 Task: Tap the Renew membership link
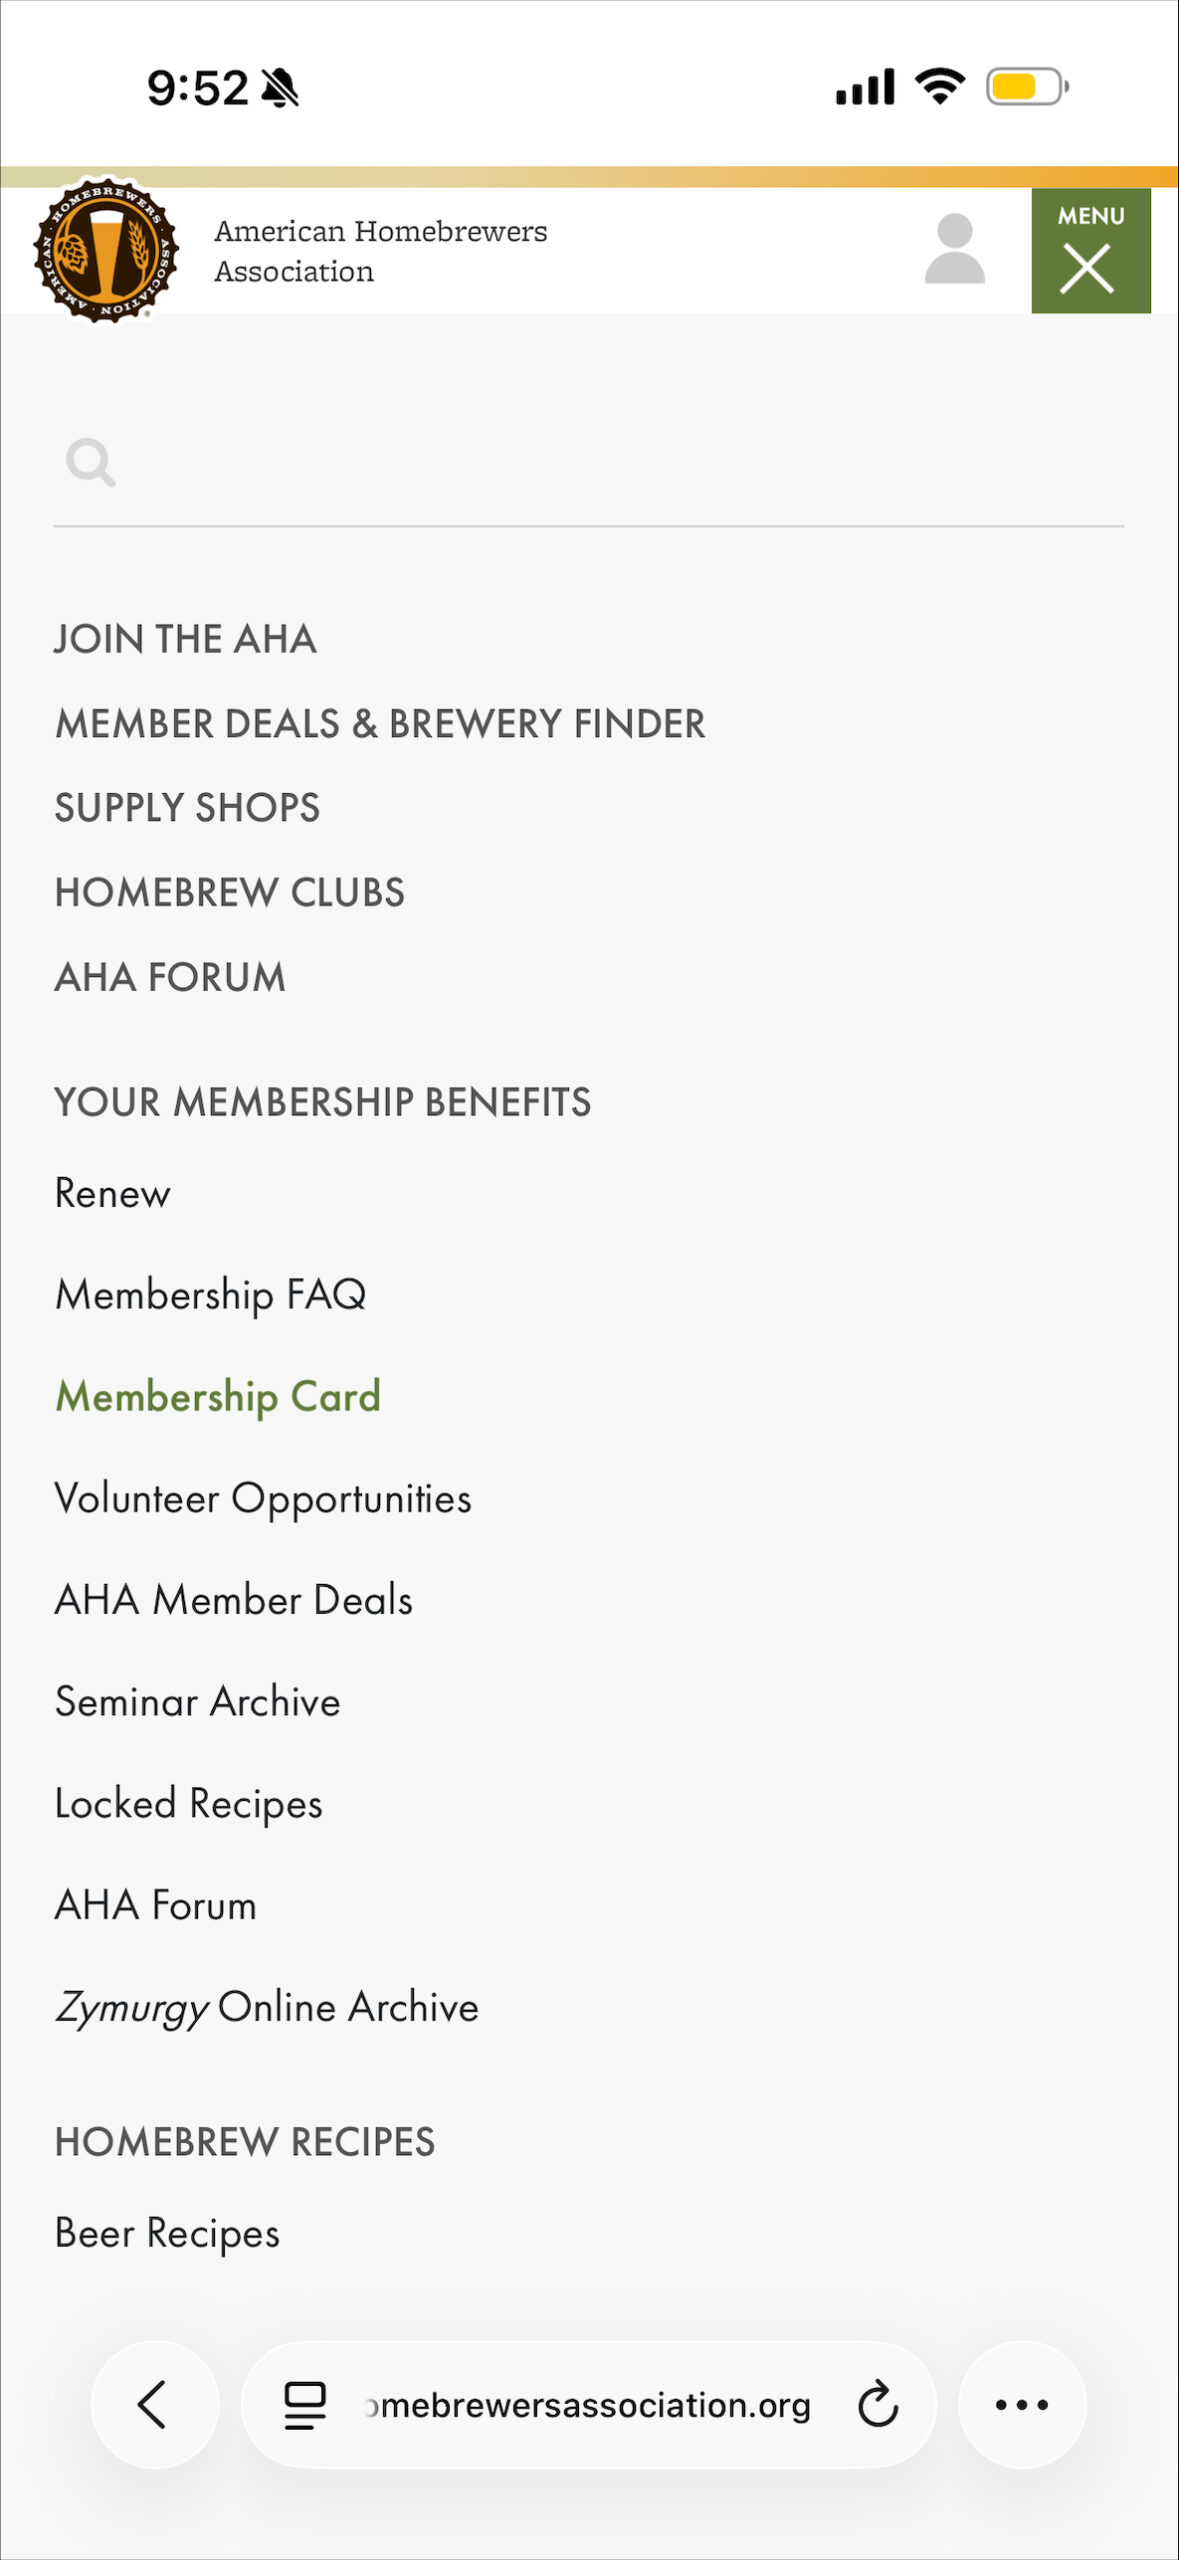(x=113, y=1193)
